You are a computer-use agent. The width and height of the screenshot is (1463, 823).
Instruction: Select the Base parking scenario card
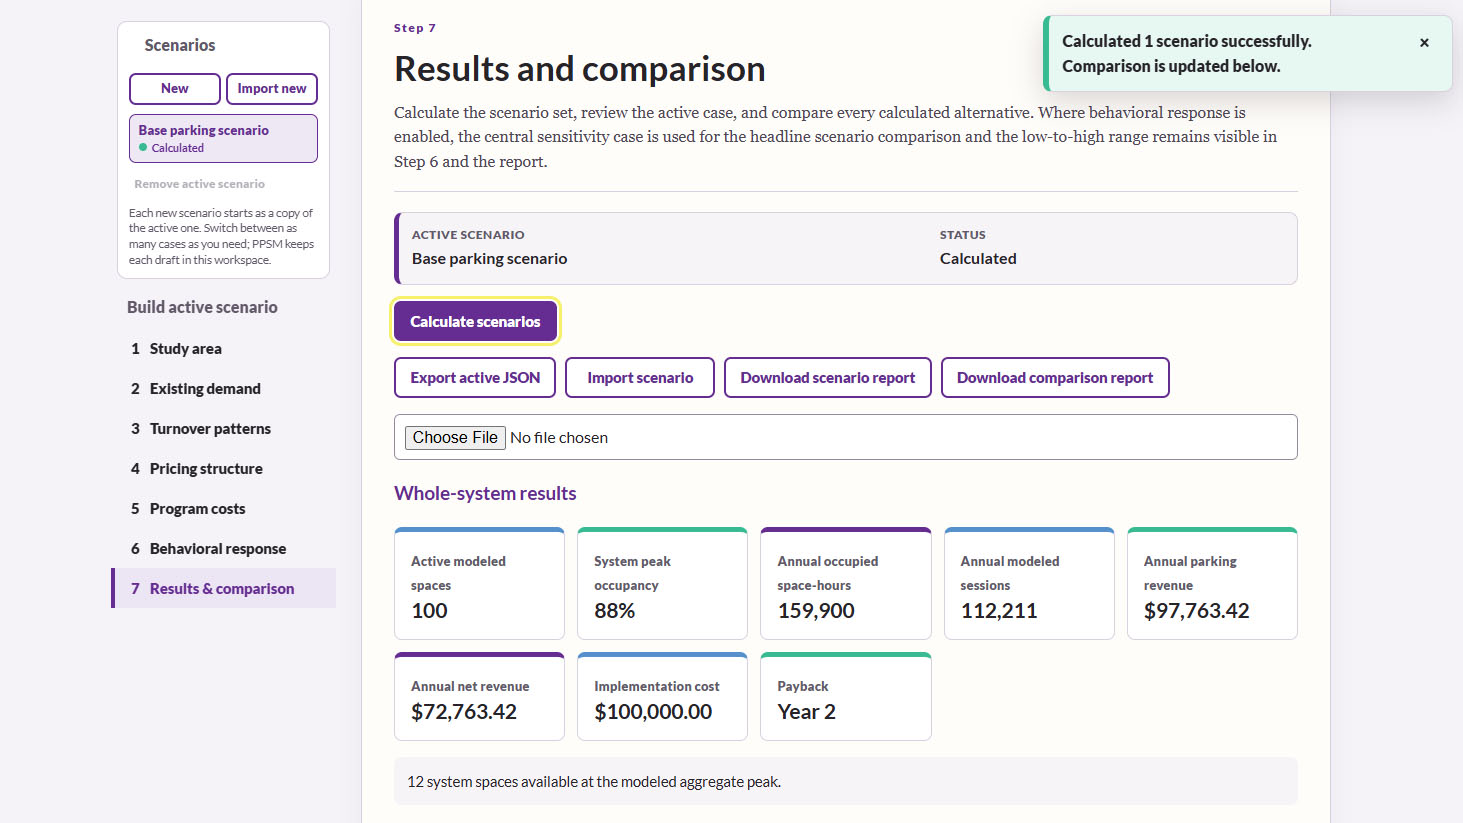[x=223, y=138]
